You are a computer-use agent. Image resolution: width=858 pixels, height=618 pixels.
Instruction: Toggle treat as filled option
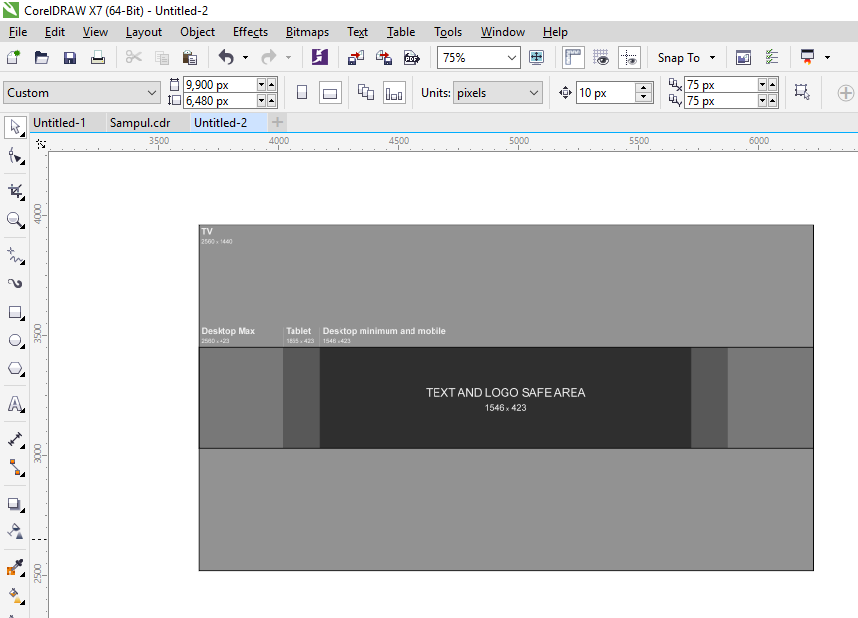802,92
